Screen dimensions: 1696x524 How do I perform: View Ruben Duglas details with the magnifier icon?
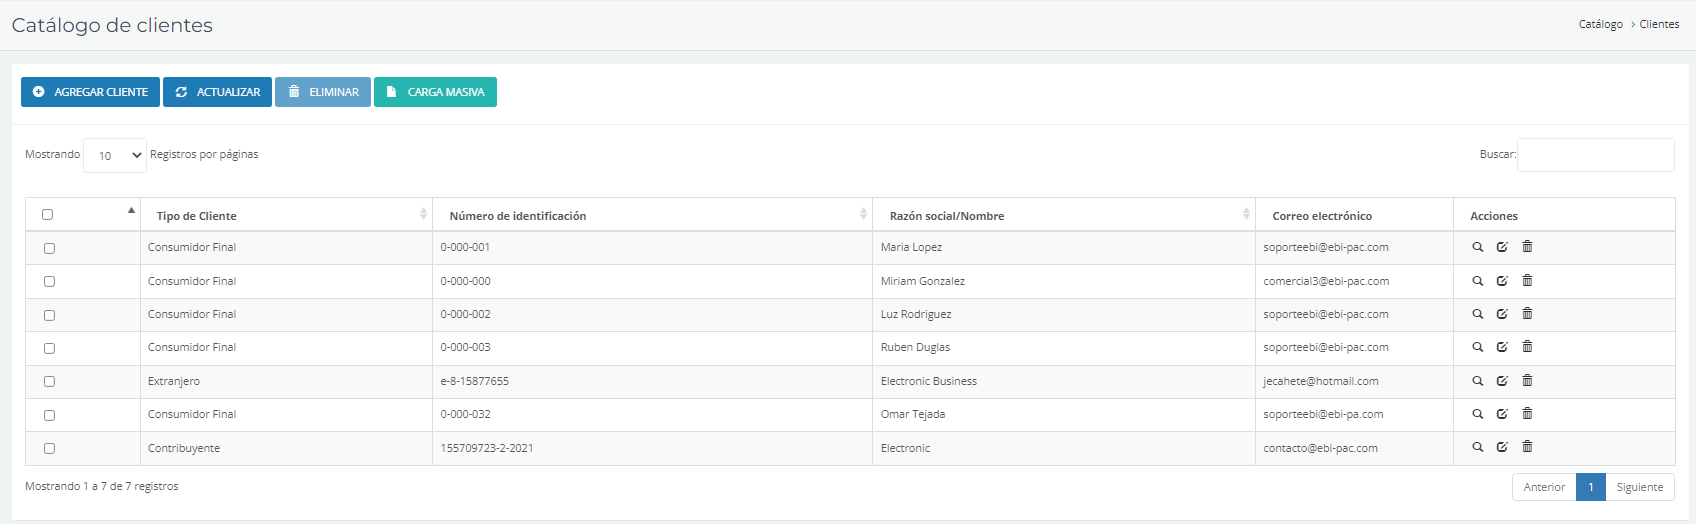coord(1477,347)
